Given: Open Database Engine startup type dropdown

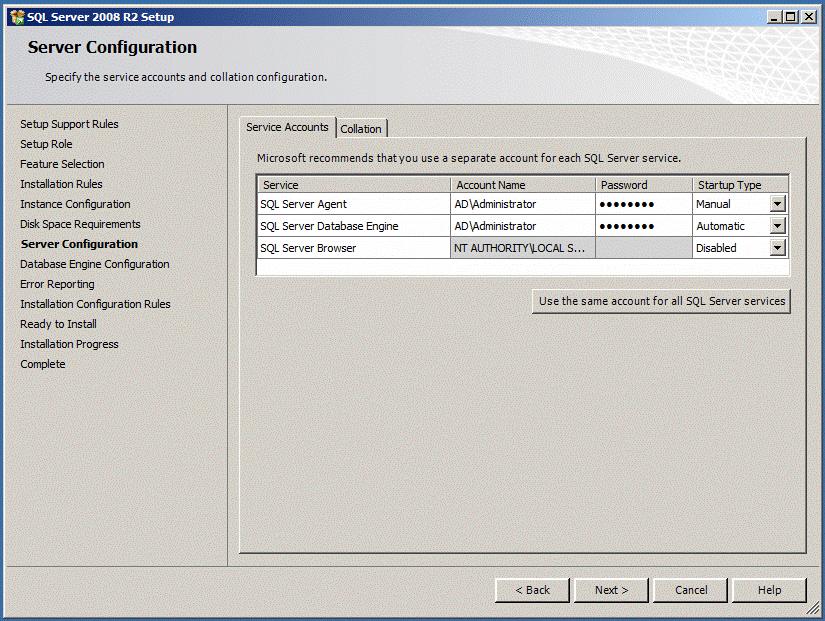Looking at the screenshot, I should pyautogui.click(x=779, y=226).
